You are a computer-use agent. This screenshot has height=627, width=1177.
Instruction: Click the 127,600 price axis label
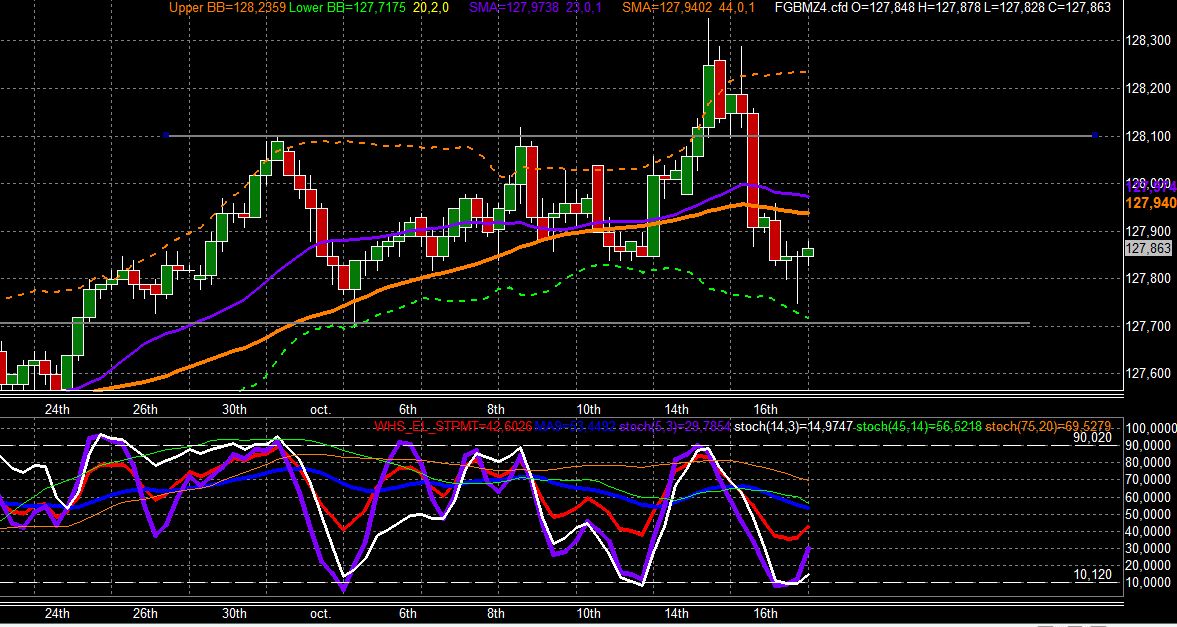[1148, 373]
